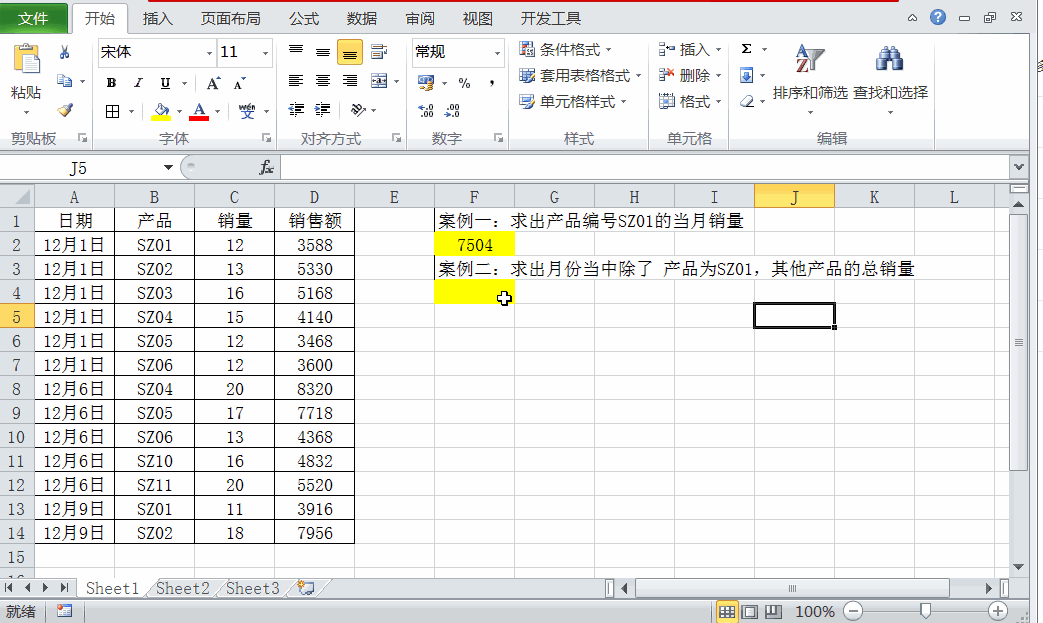Expand the number format 常规 dropdown

click(497, 53)
